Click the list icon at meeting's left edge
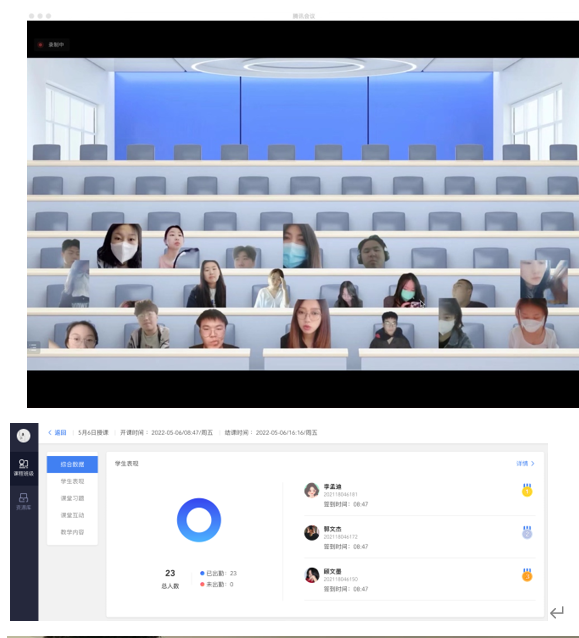Viewport: 579px width, 638px height. pos(33,347)
